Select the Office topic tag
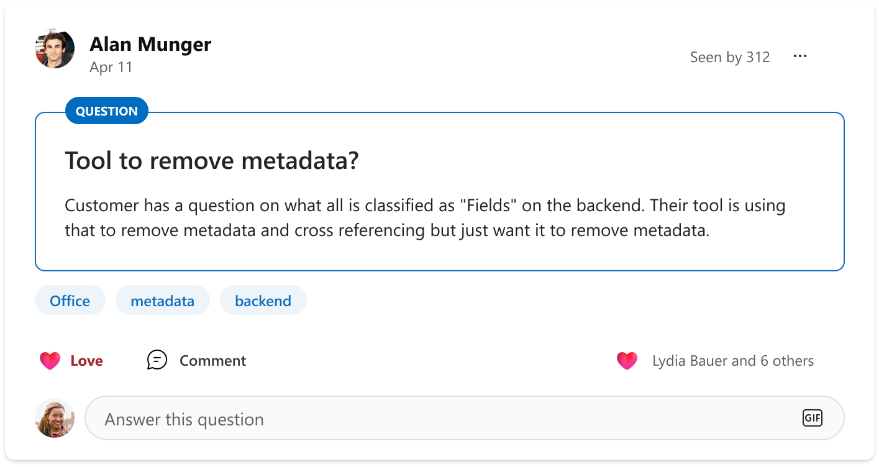Screen dimensions: 879x467 click(70, 300)
